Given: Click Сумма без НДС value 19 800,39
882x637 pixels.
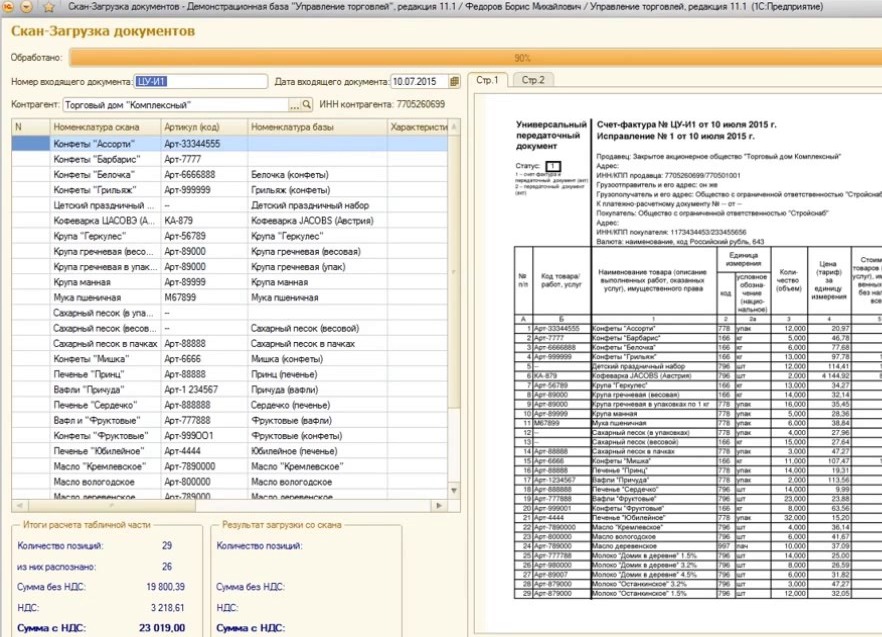Looking at the screenshot, I should click(165, 587).
